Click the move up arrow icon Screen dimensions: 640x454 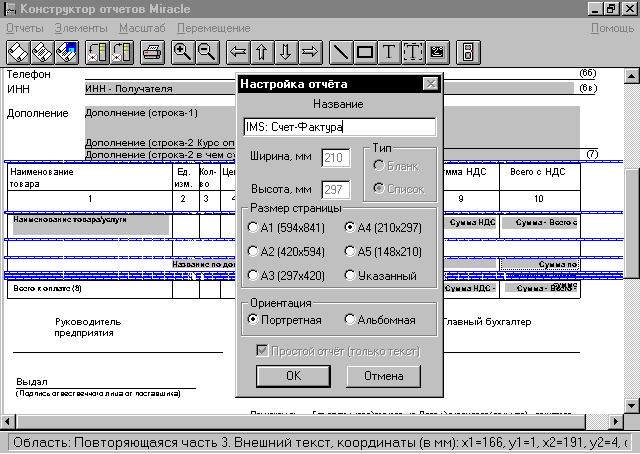[x=262, y=51]
